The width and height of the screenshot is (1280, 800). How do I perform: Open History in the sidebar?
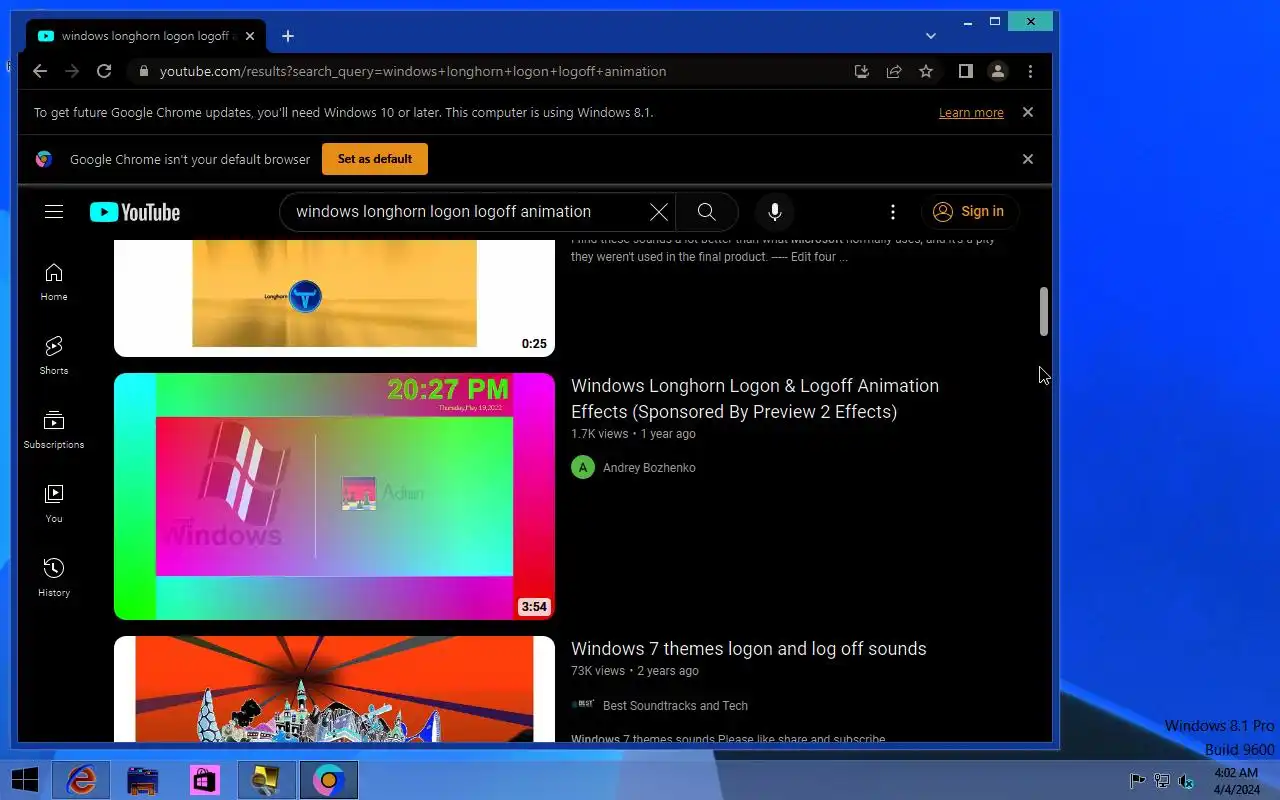pos(54,578)
